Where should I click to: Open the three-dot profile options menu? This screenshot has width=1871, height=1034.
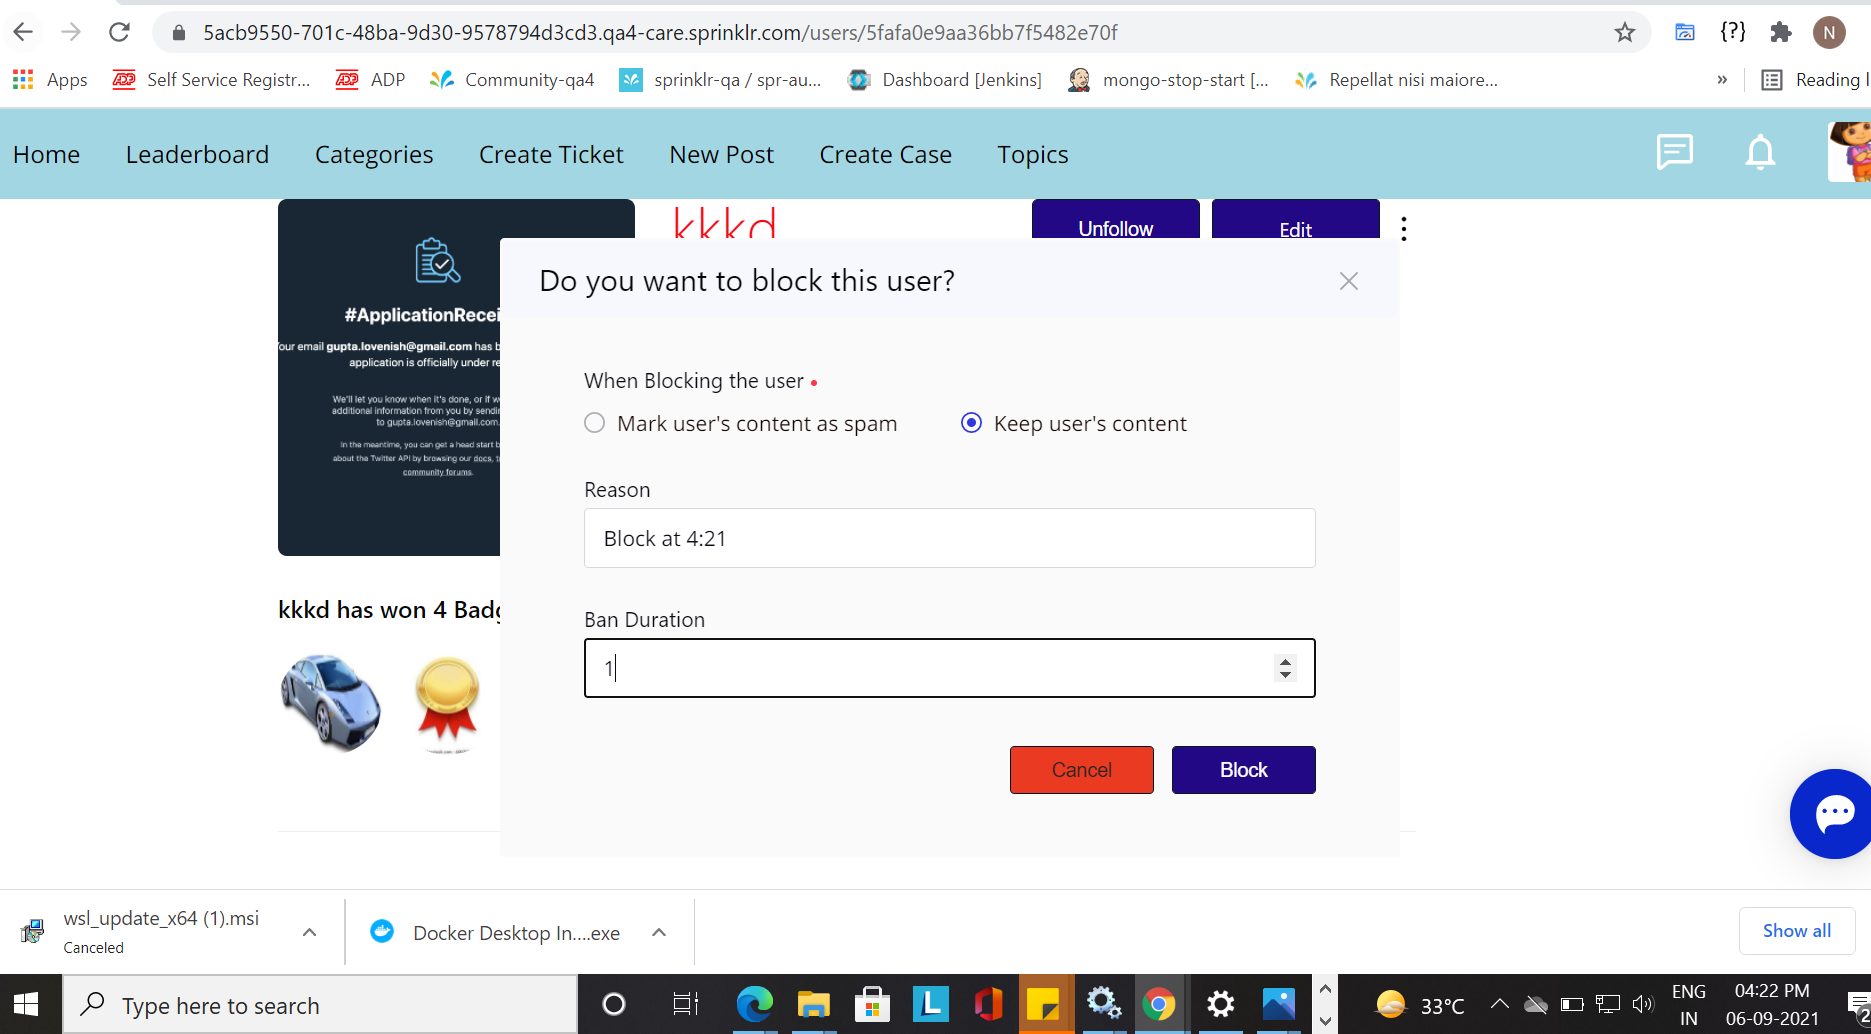pos(1404,229)
